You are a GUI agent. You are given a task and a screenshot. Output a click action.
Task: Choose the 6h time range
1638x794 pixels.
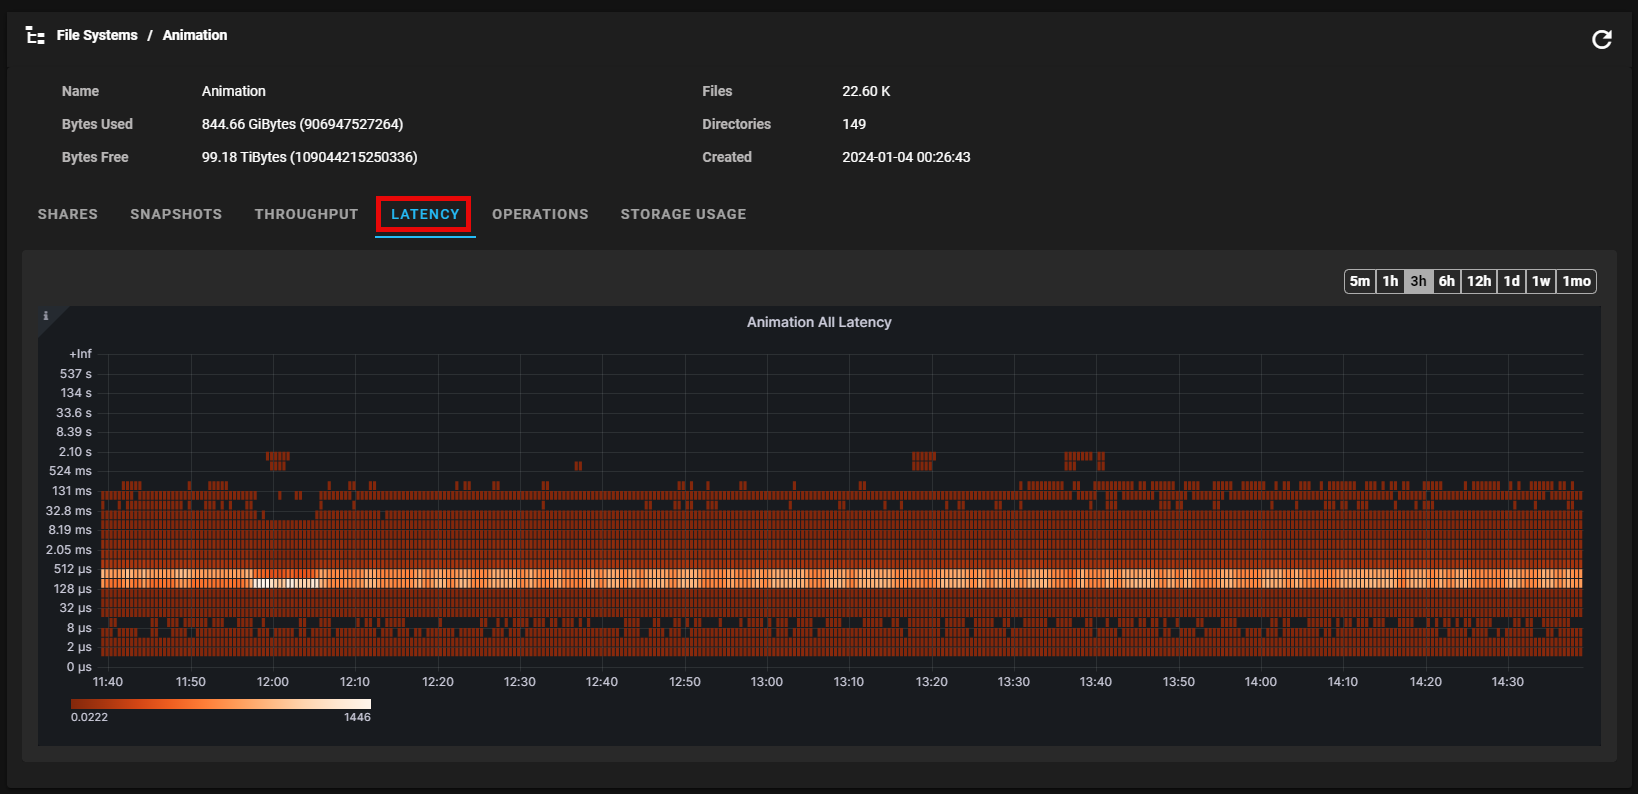click(1446, 281)
